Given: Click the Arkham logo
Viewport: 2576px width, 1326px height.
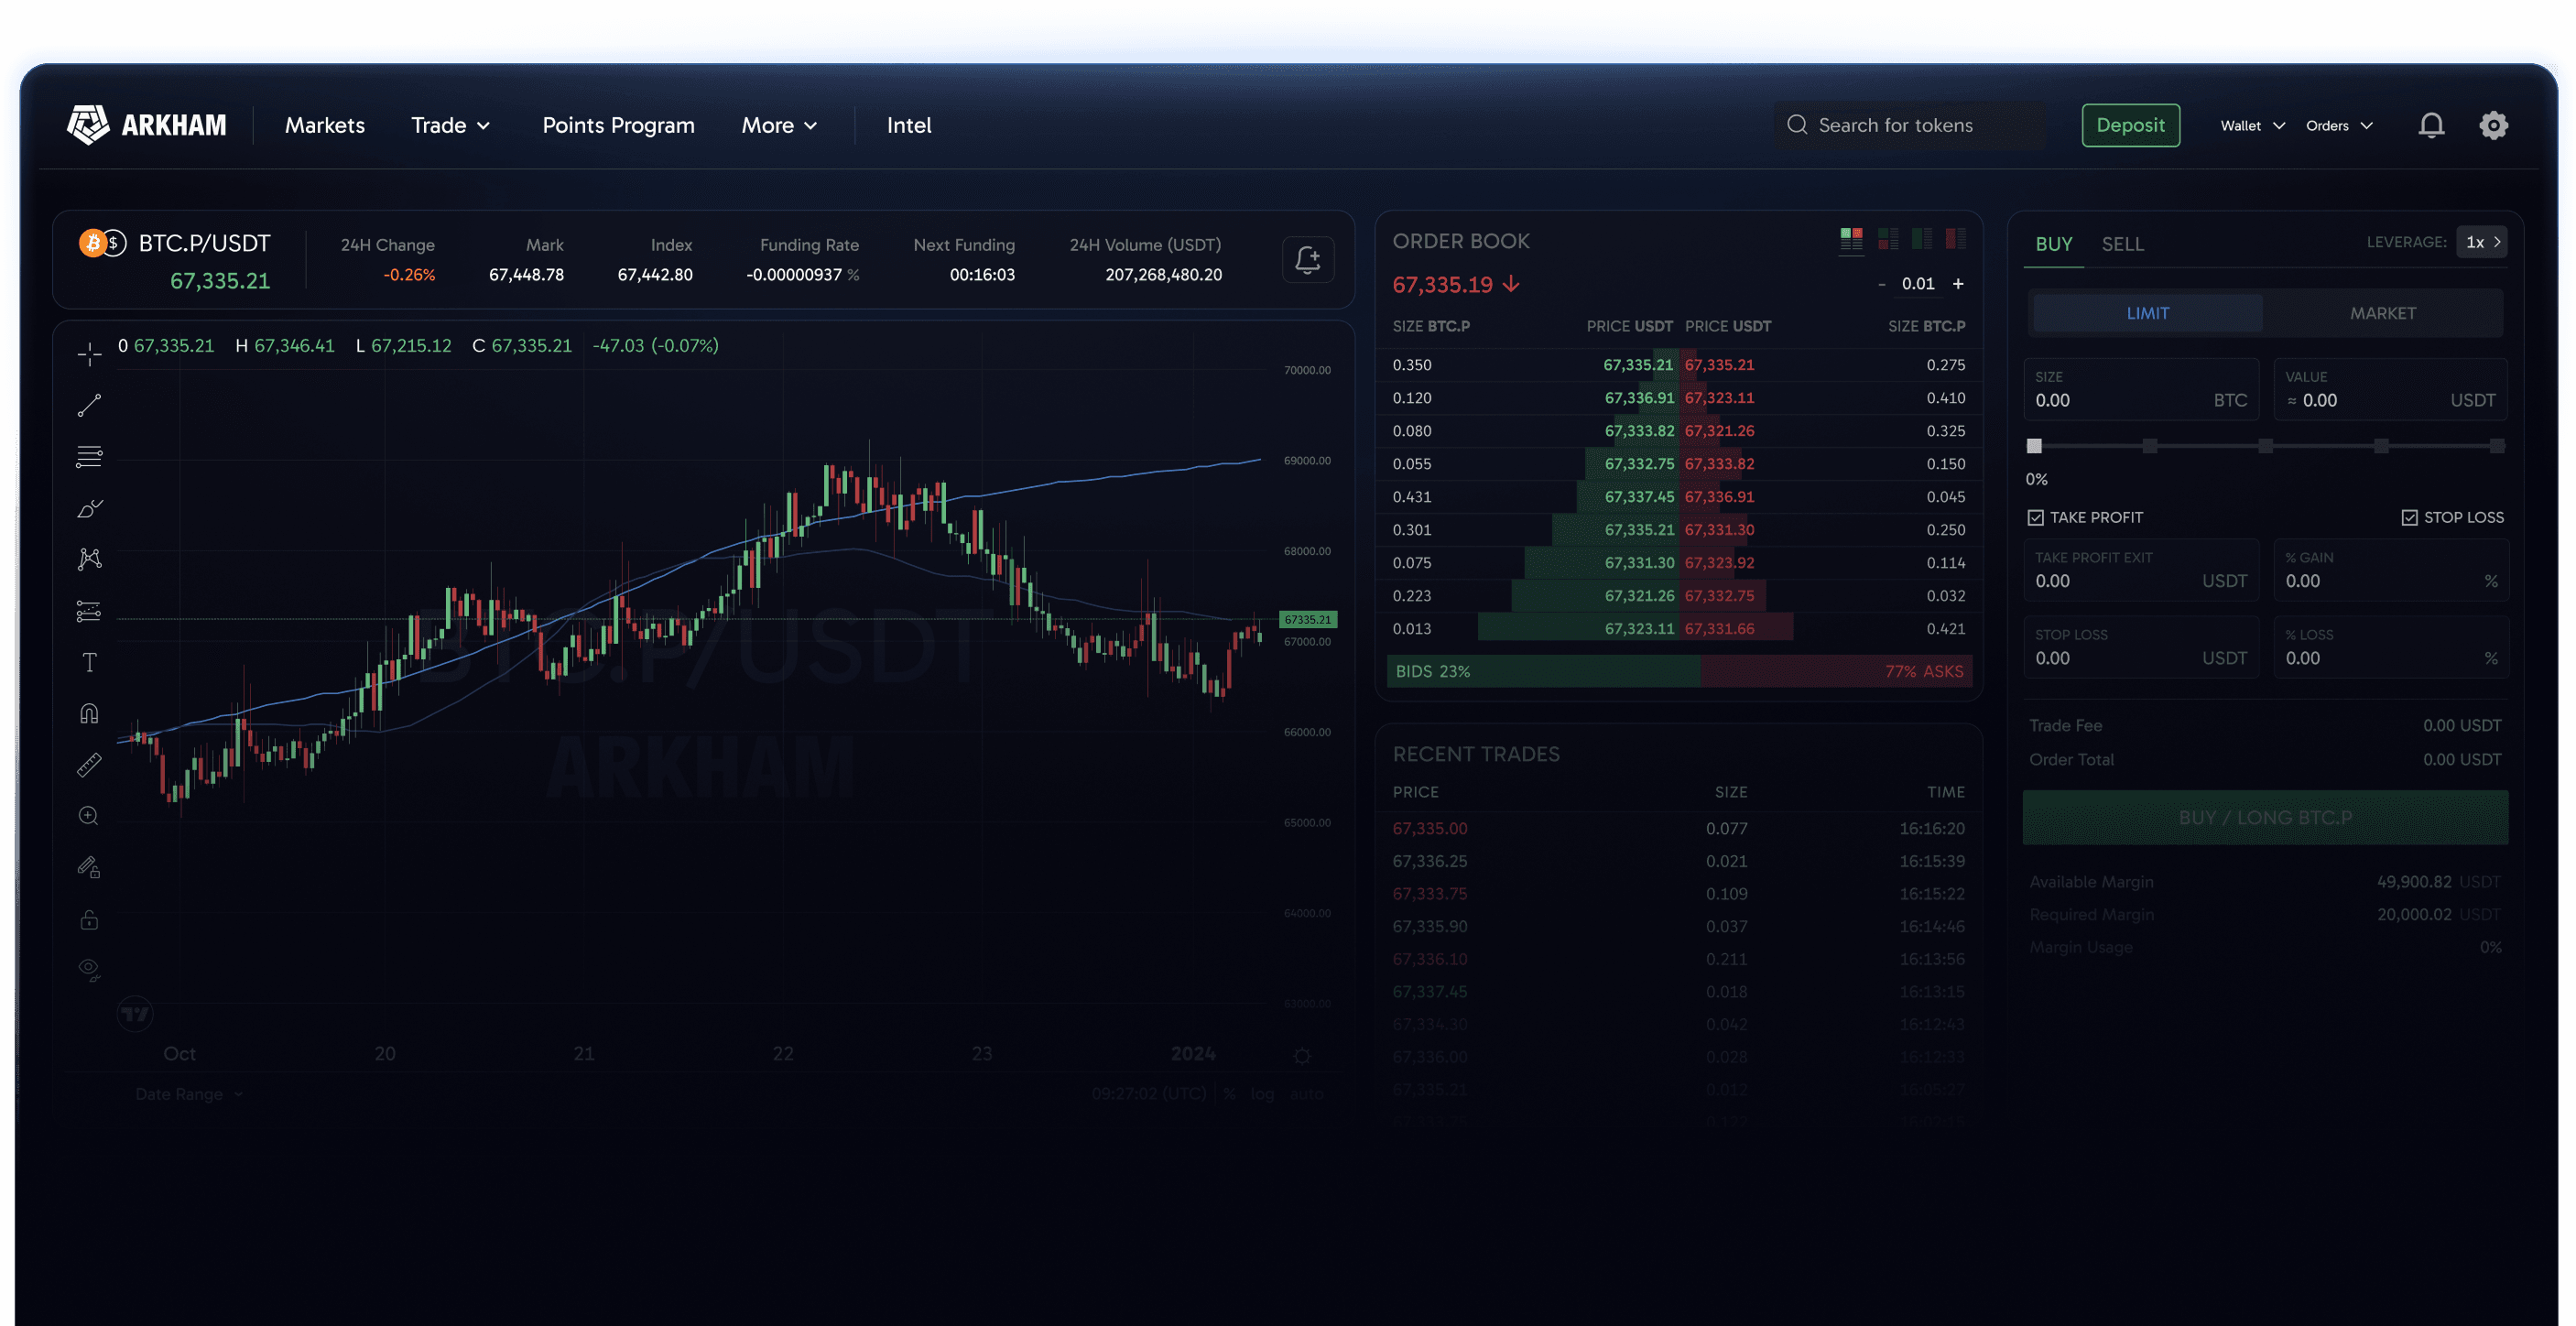Looking at the screenshot, I should (x=146, y=125).
